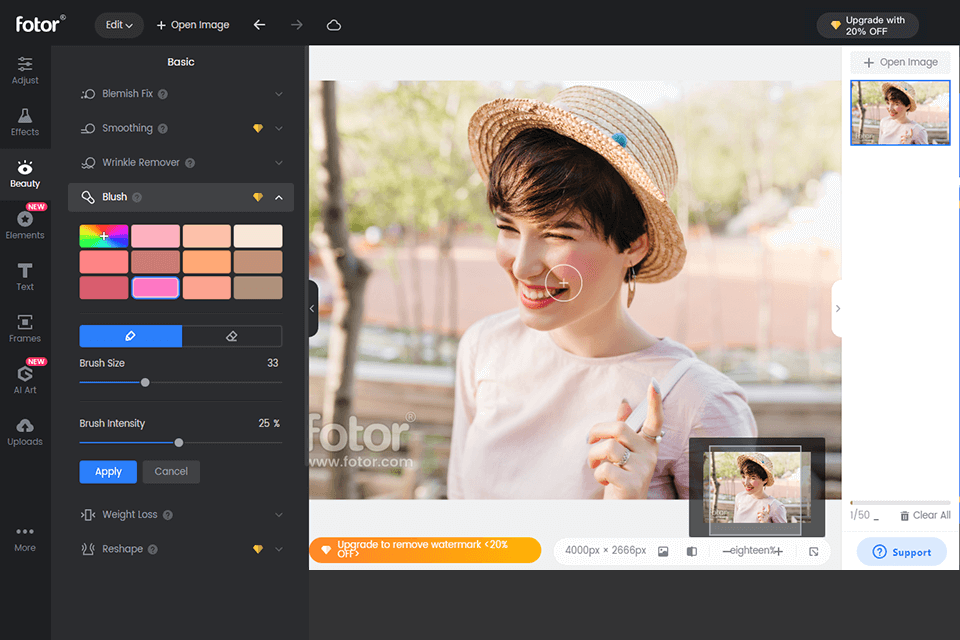The height and width of the screenshot is (640, 960).
Task: Expand the Smoothing section
Action: (279, 129)
